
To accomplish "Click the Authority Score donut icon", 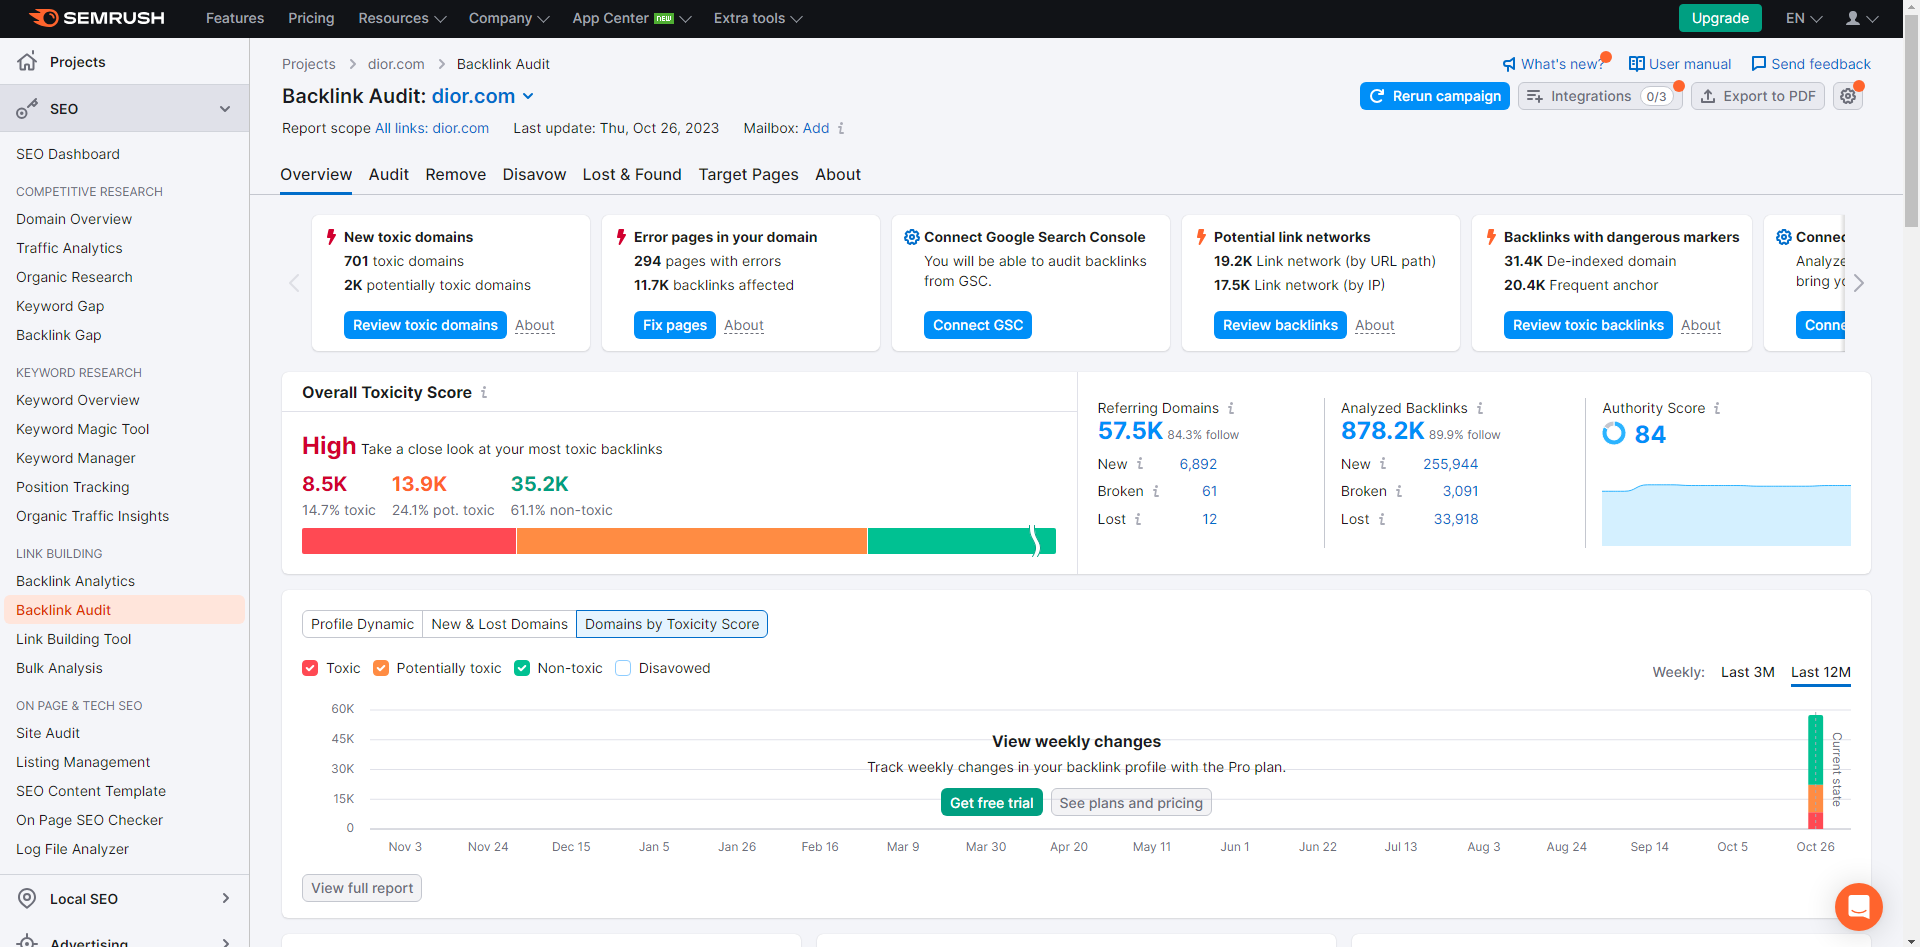I will (1614, 433).
